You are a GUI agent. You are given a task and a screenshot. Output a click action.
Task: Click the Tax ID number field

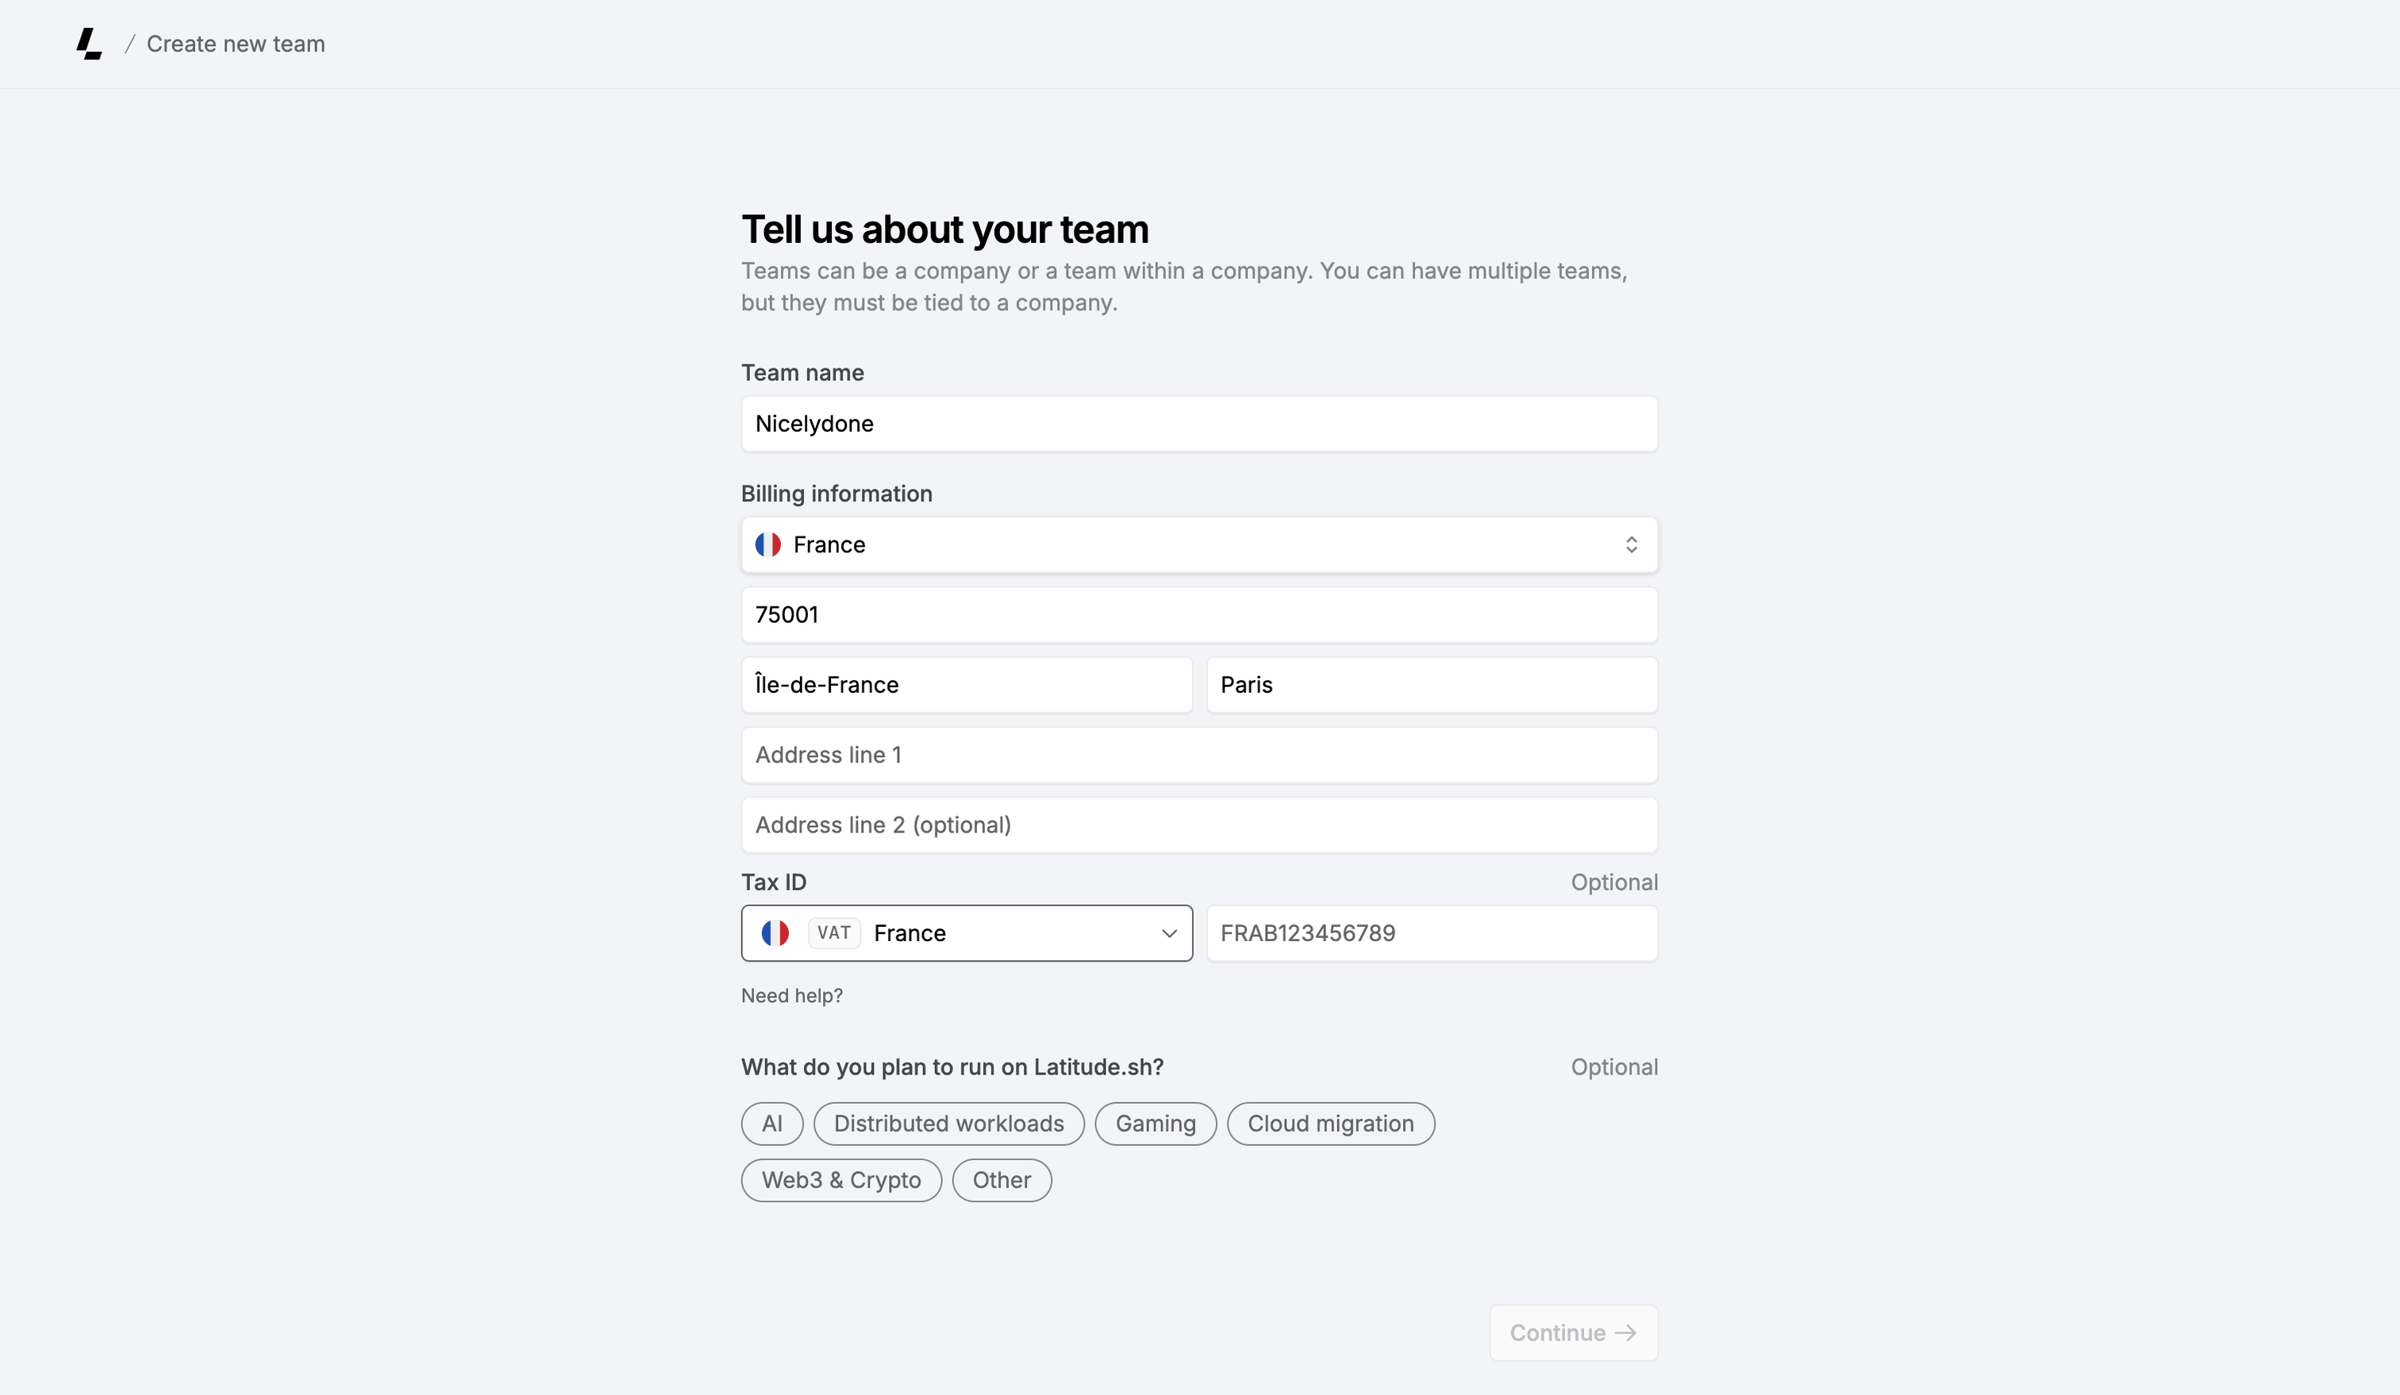[1432, 933]
